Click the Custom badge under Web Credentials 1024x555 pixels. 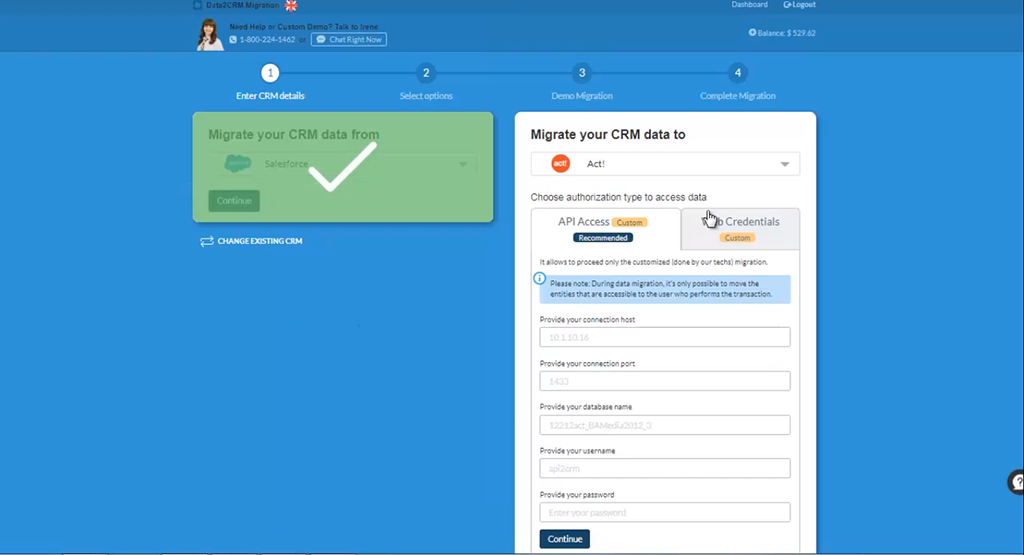click(x=737, y=238)
